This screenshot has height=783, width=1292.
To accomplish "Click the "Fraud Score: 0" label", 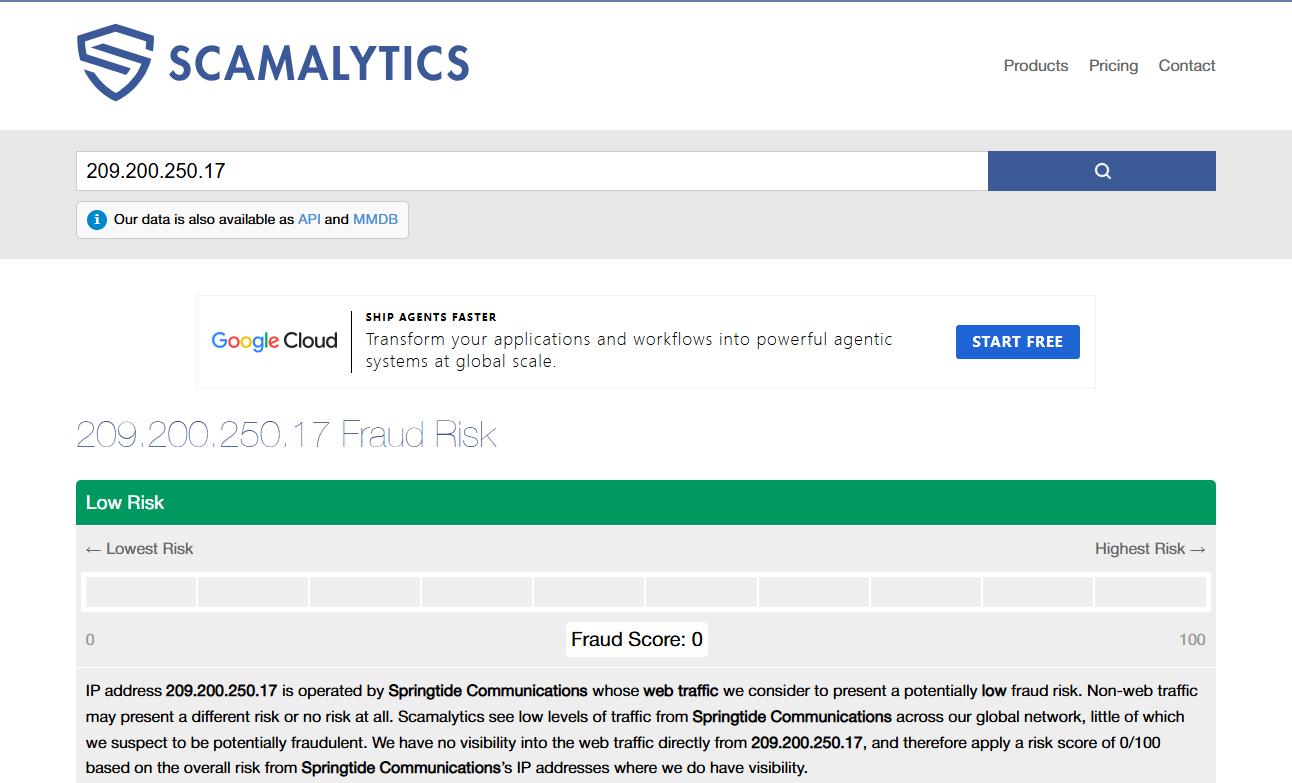I will point(637,639).
